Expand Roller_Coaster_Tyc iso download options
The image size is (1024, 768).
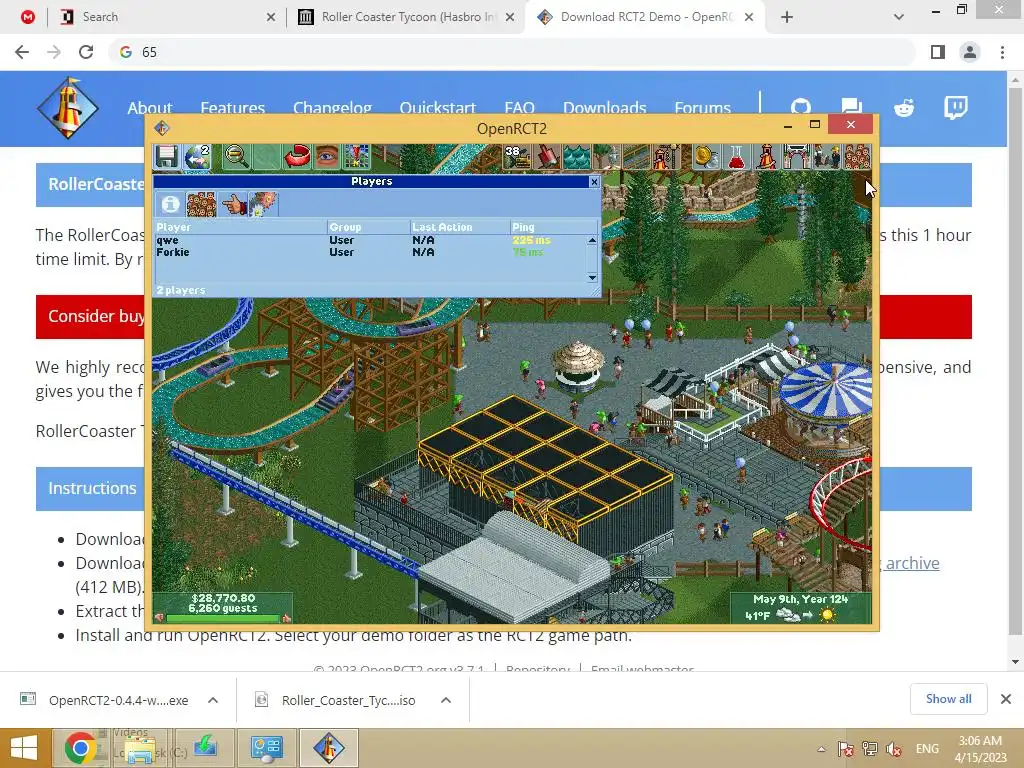[446, 700]
